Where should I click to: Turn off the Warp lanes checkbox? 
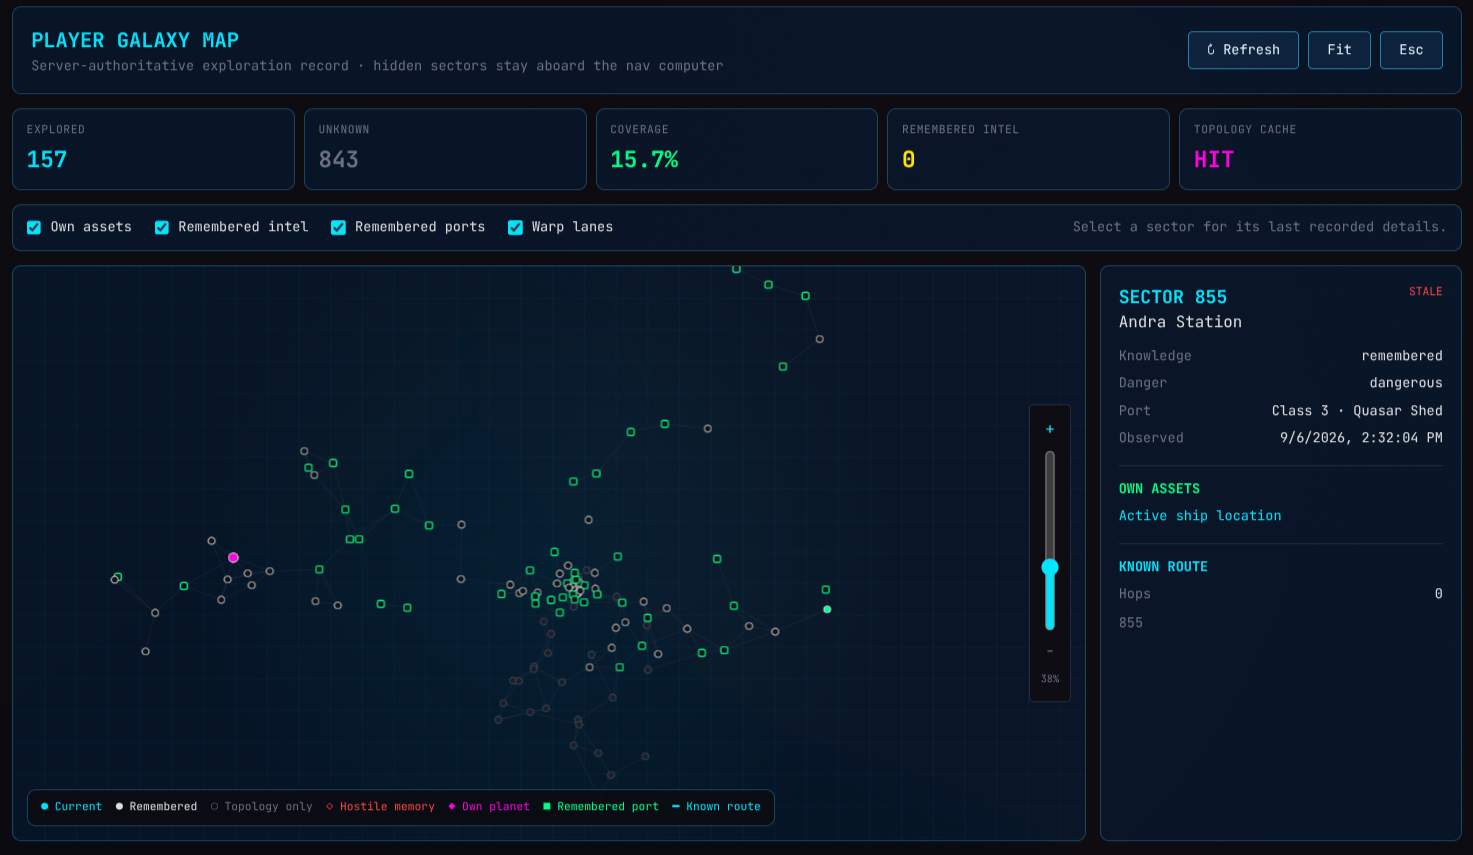[515, 227]
